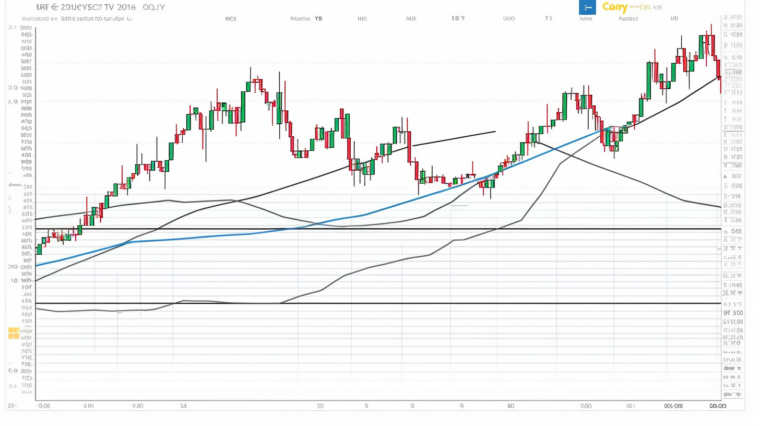The height and width of the screenshot is (426, 760).
Task: Click the tallest green candle at far right
Action: click(x=709, y=42)
